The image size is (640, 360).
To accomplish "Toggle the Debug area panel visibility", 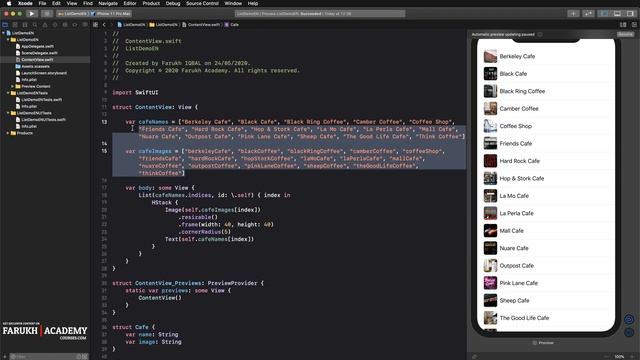I will (x=617, y=13).
